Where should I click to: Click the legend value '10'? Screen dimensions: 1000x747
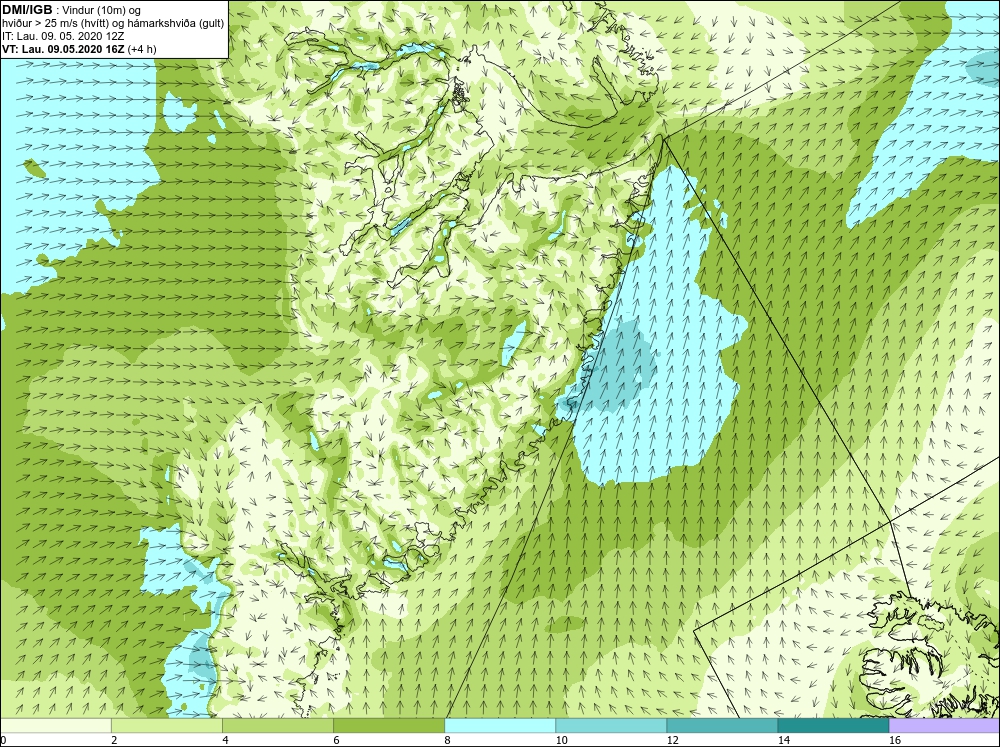561,740
